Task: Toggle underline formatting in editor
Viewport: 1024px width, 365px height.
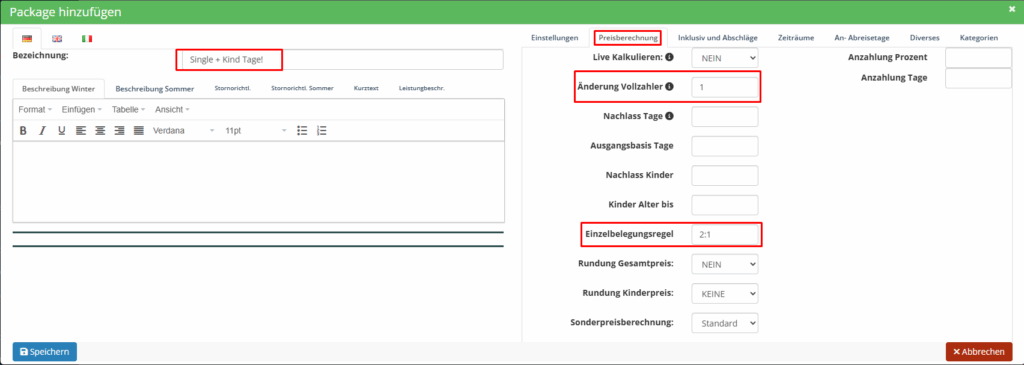Action: coord(61,131)
